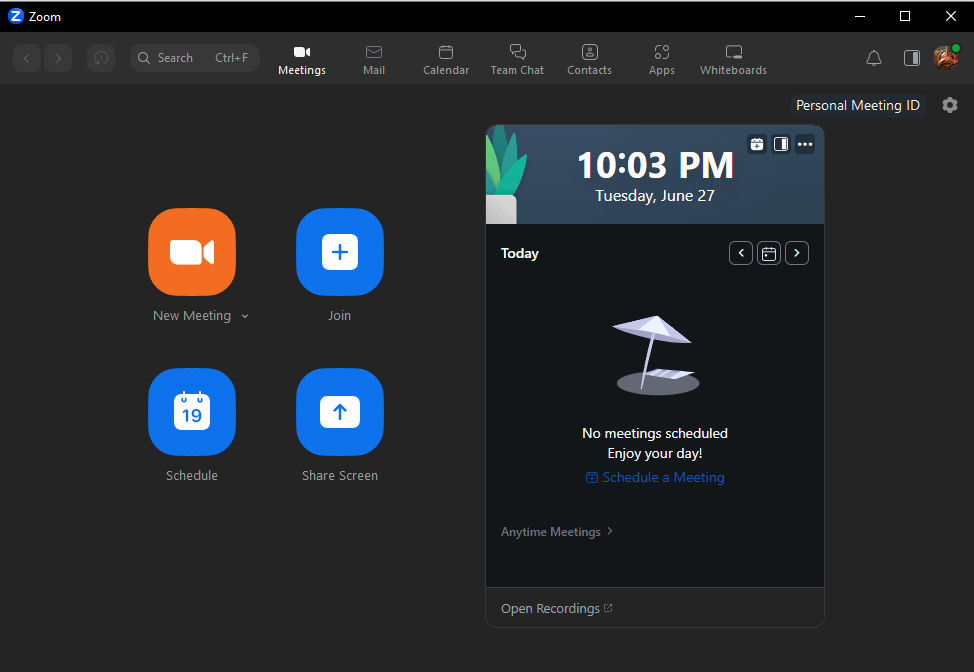Go to next day in Today panel
The image size is (974, 672).
(796, 253)
